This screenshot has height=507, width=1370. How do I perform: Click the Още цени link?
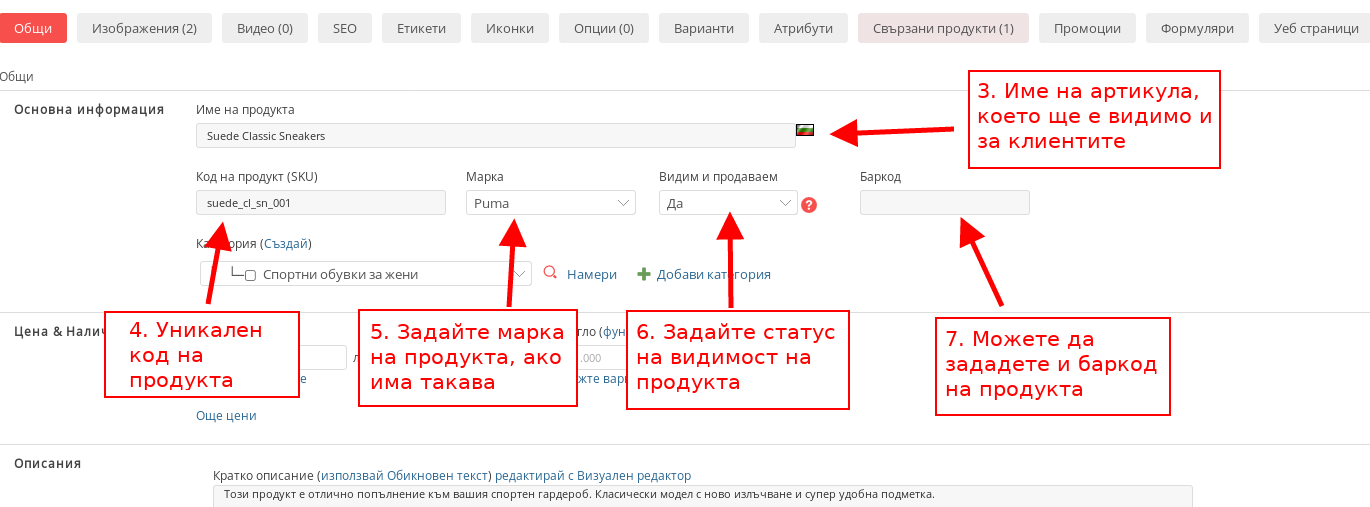click(226, 415)
